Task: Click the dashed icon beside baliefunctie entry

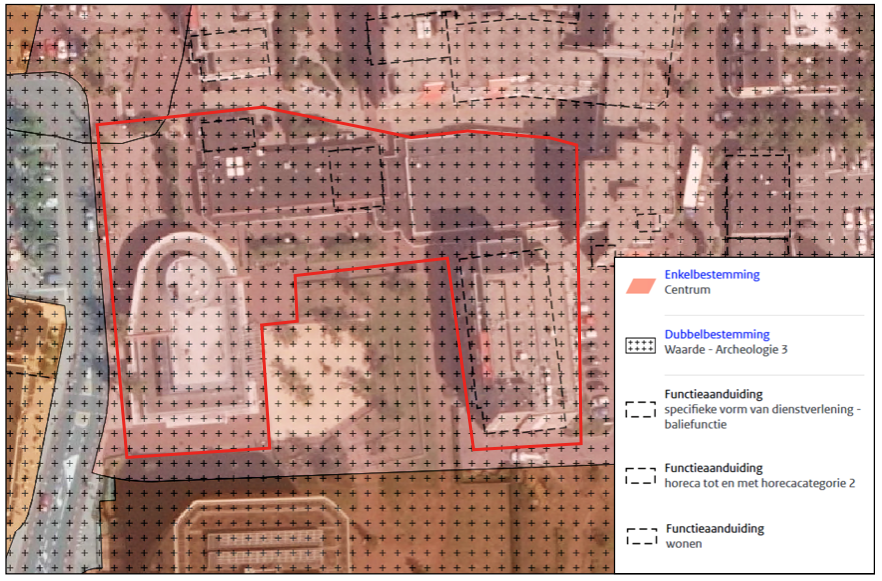Action: point(641,409)
